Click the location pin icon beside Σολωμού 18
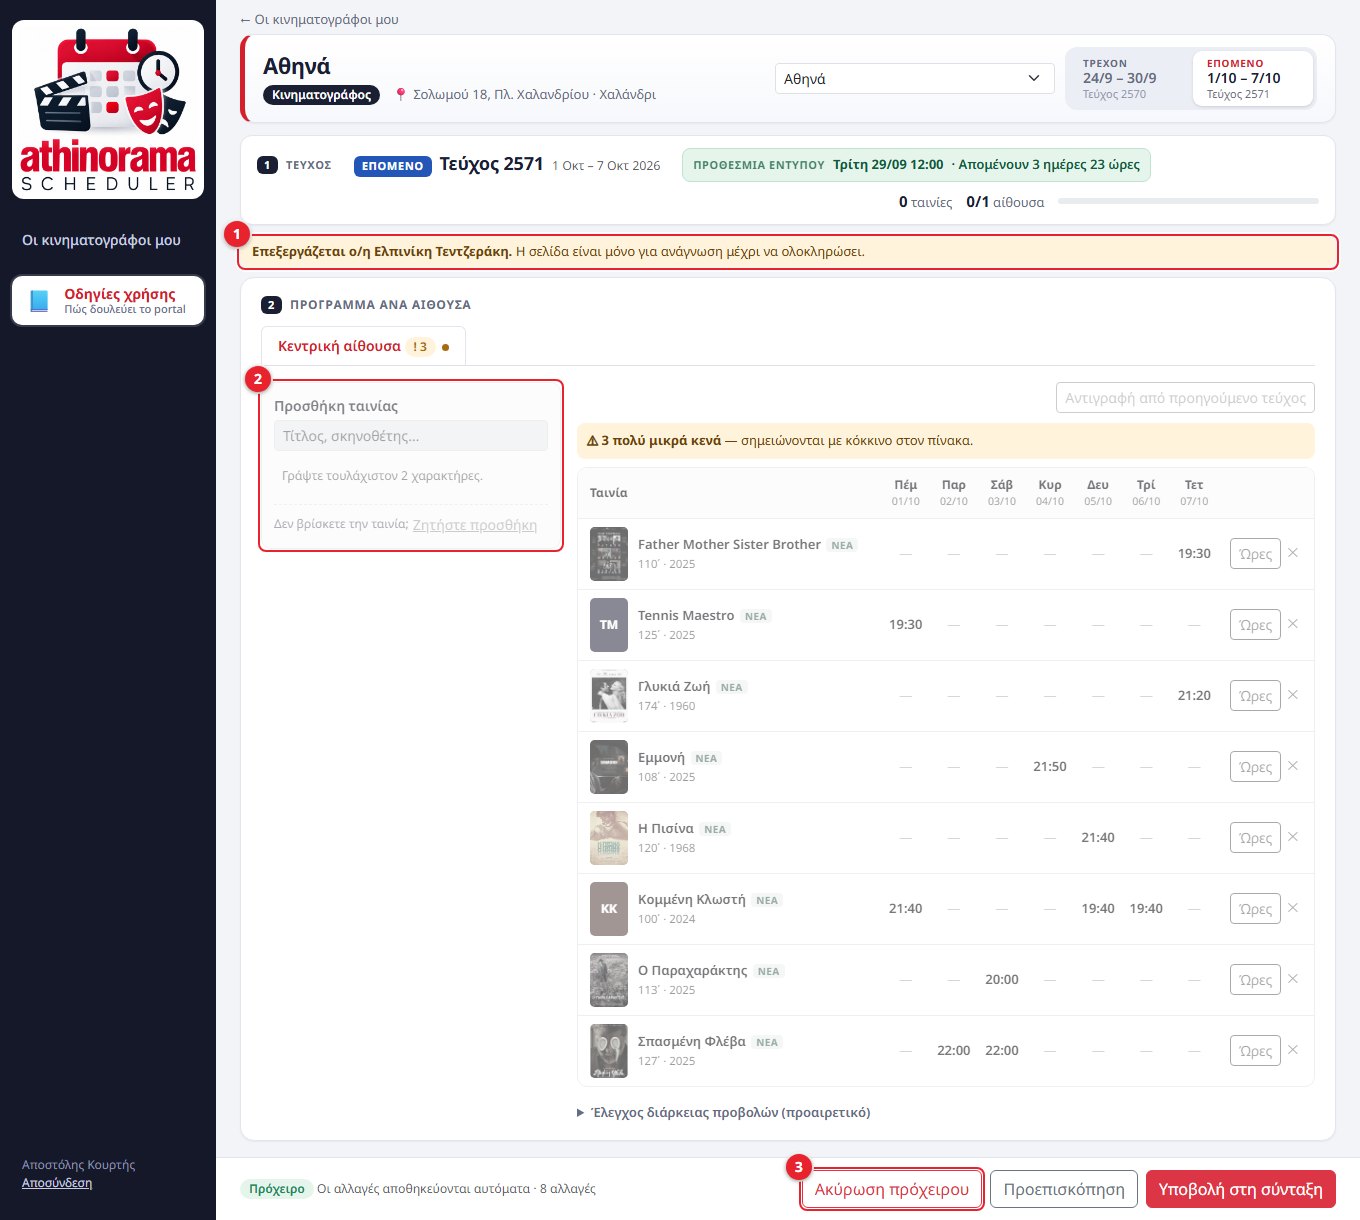1360x1220 pixels. click(401, 94)
